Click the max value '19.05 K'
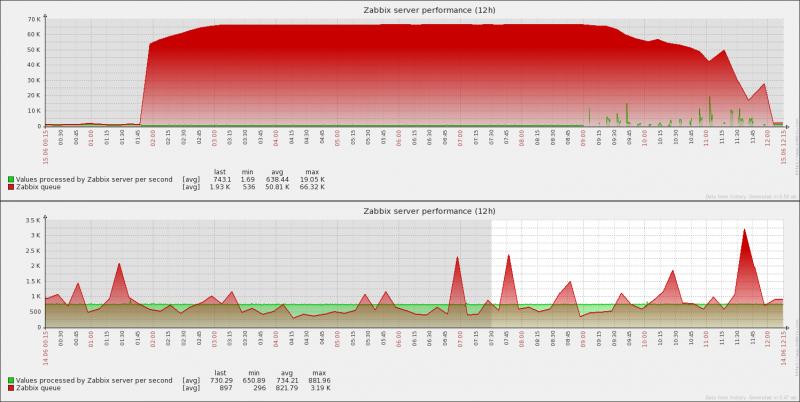This screenshot has height=402, width=800. point(313,180)
